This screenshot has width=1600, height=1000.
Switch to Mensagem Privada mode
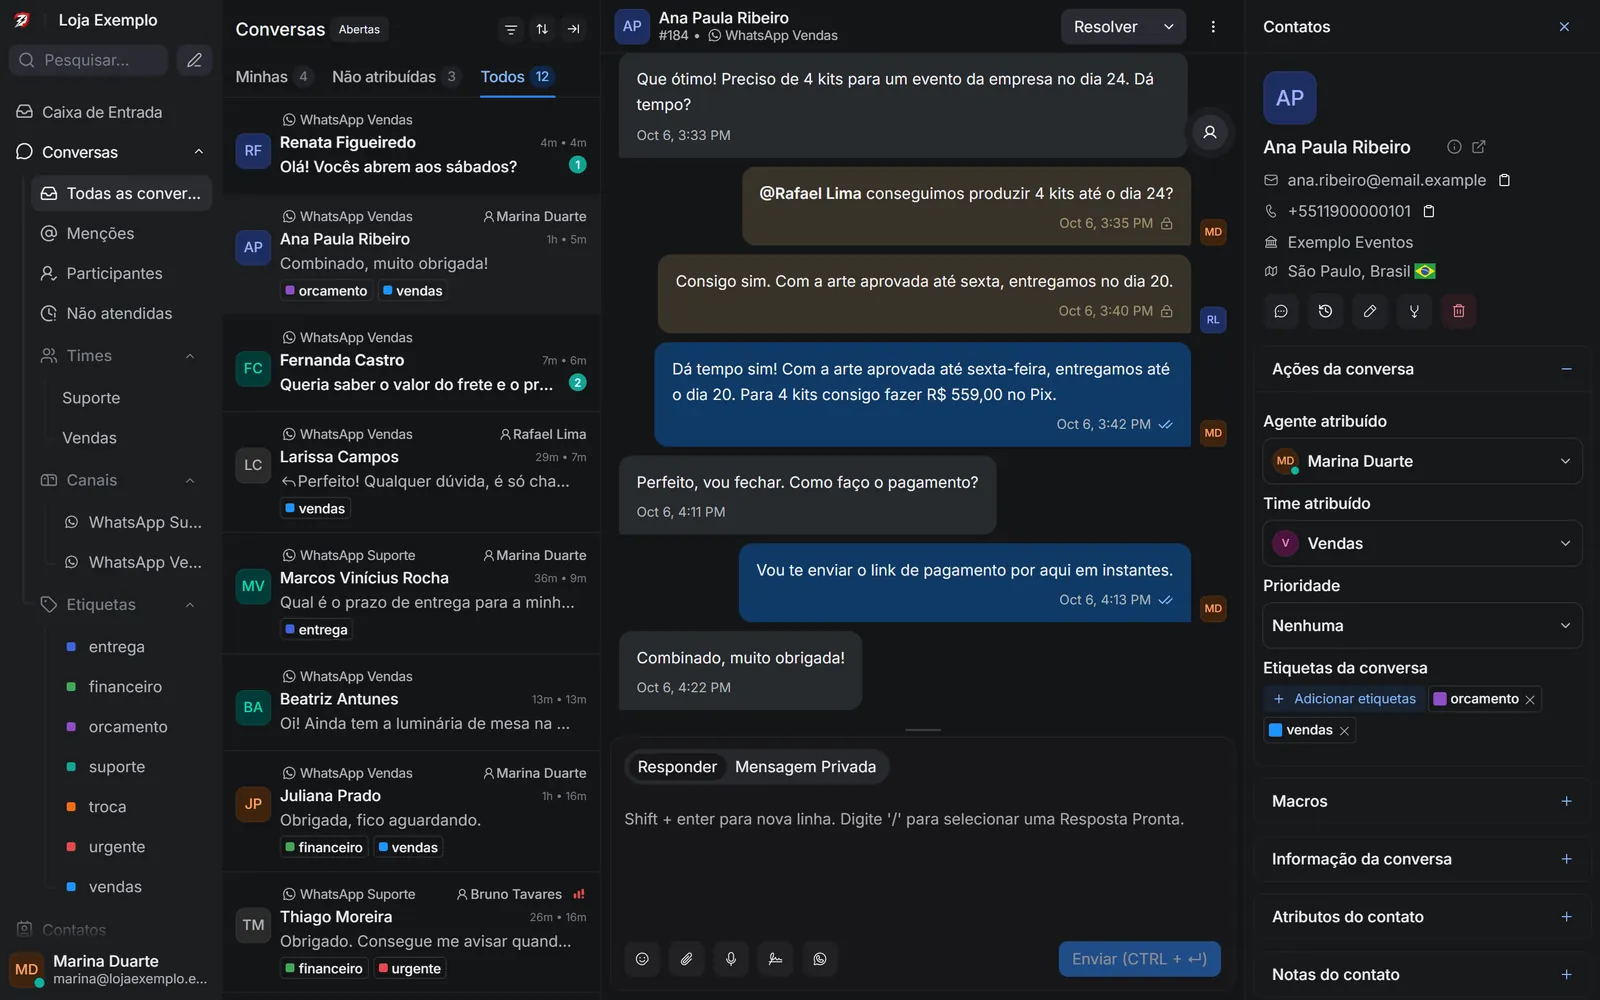point(805,767)
